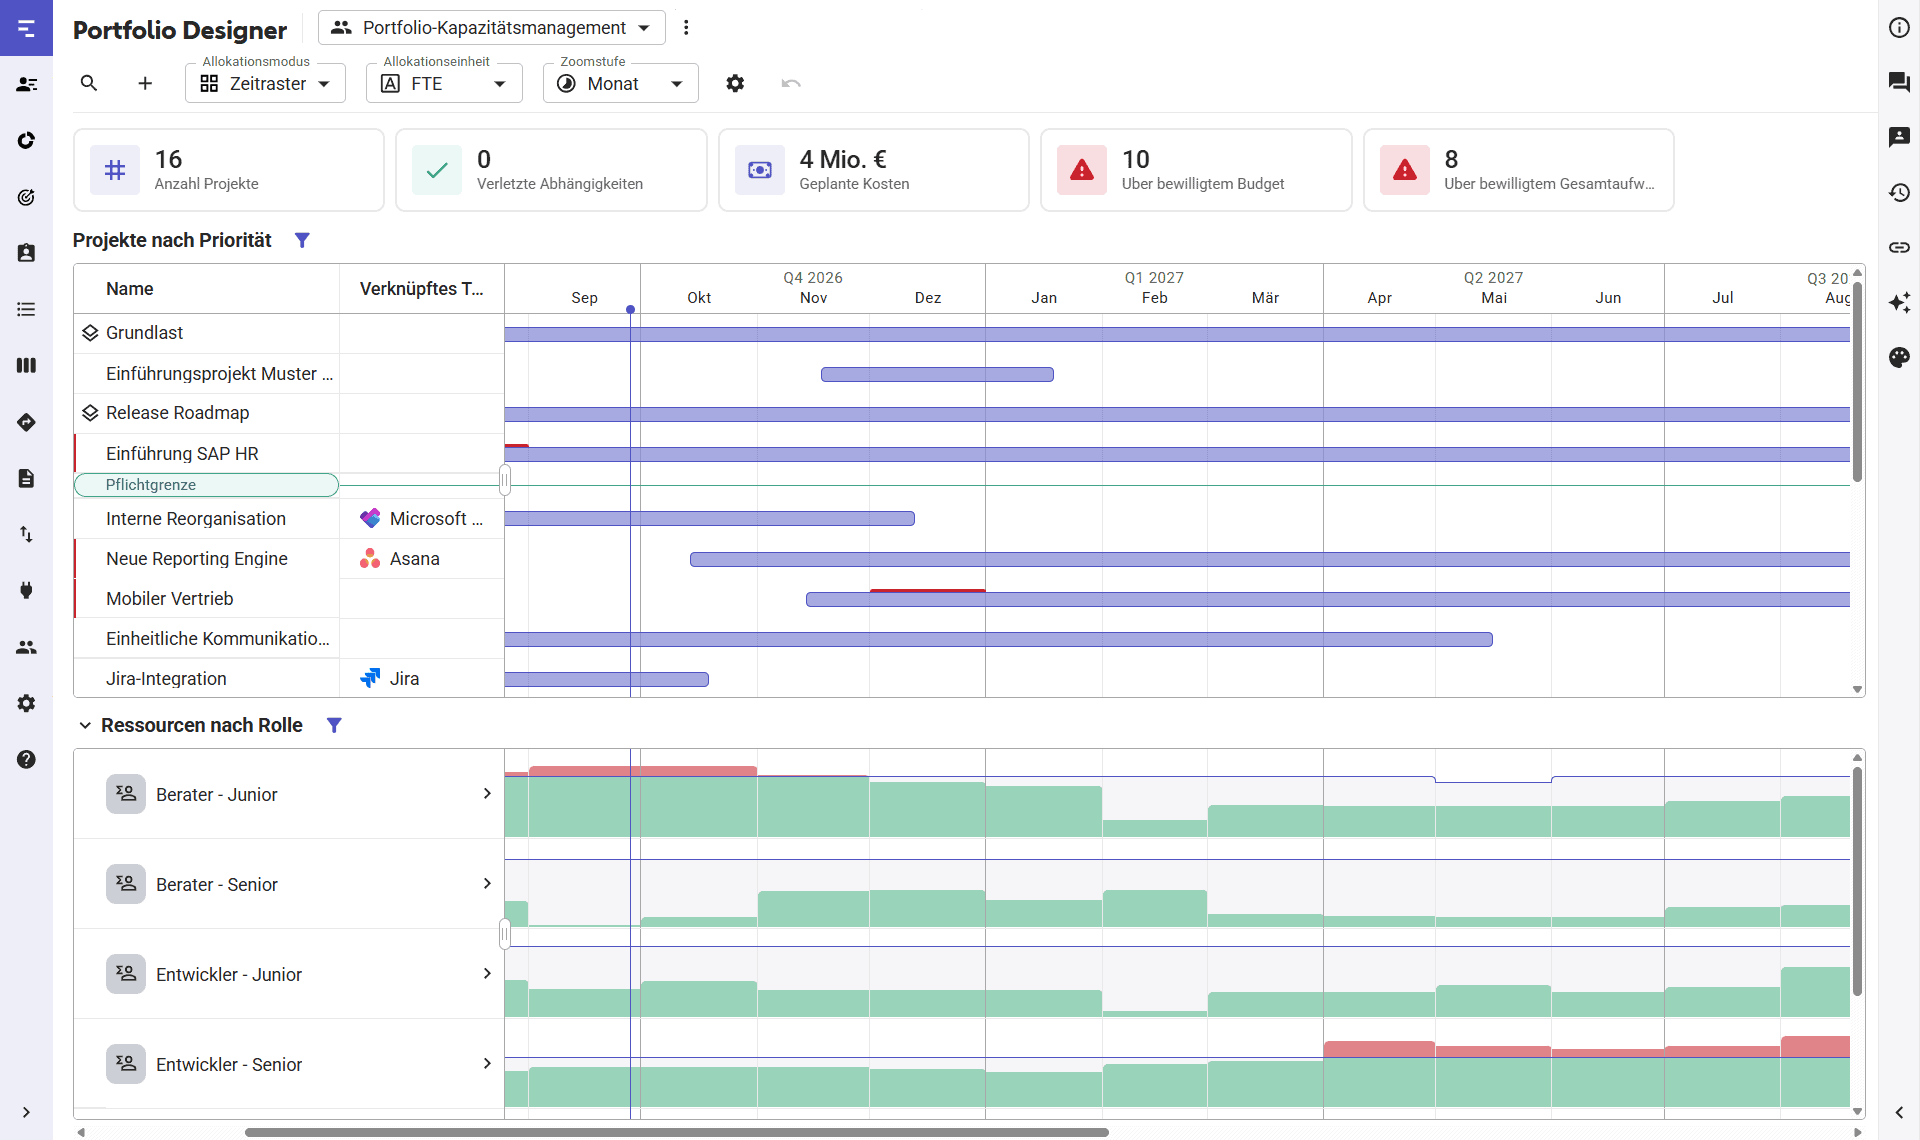1920x1140 pixels.
Task: Click the plus add icon
Action: pyautogui.click(x=145, y=83)
